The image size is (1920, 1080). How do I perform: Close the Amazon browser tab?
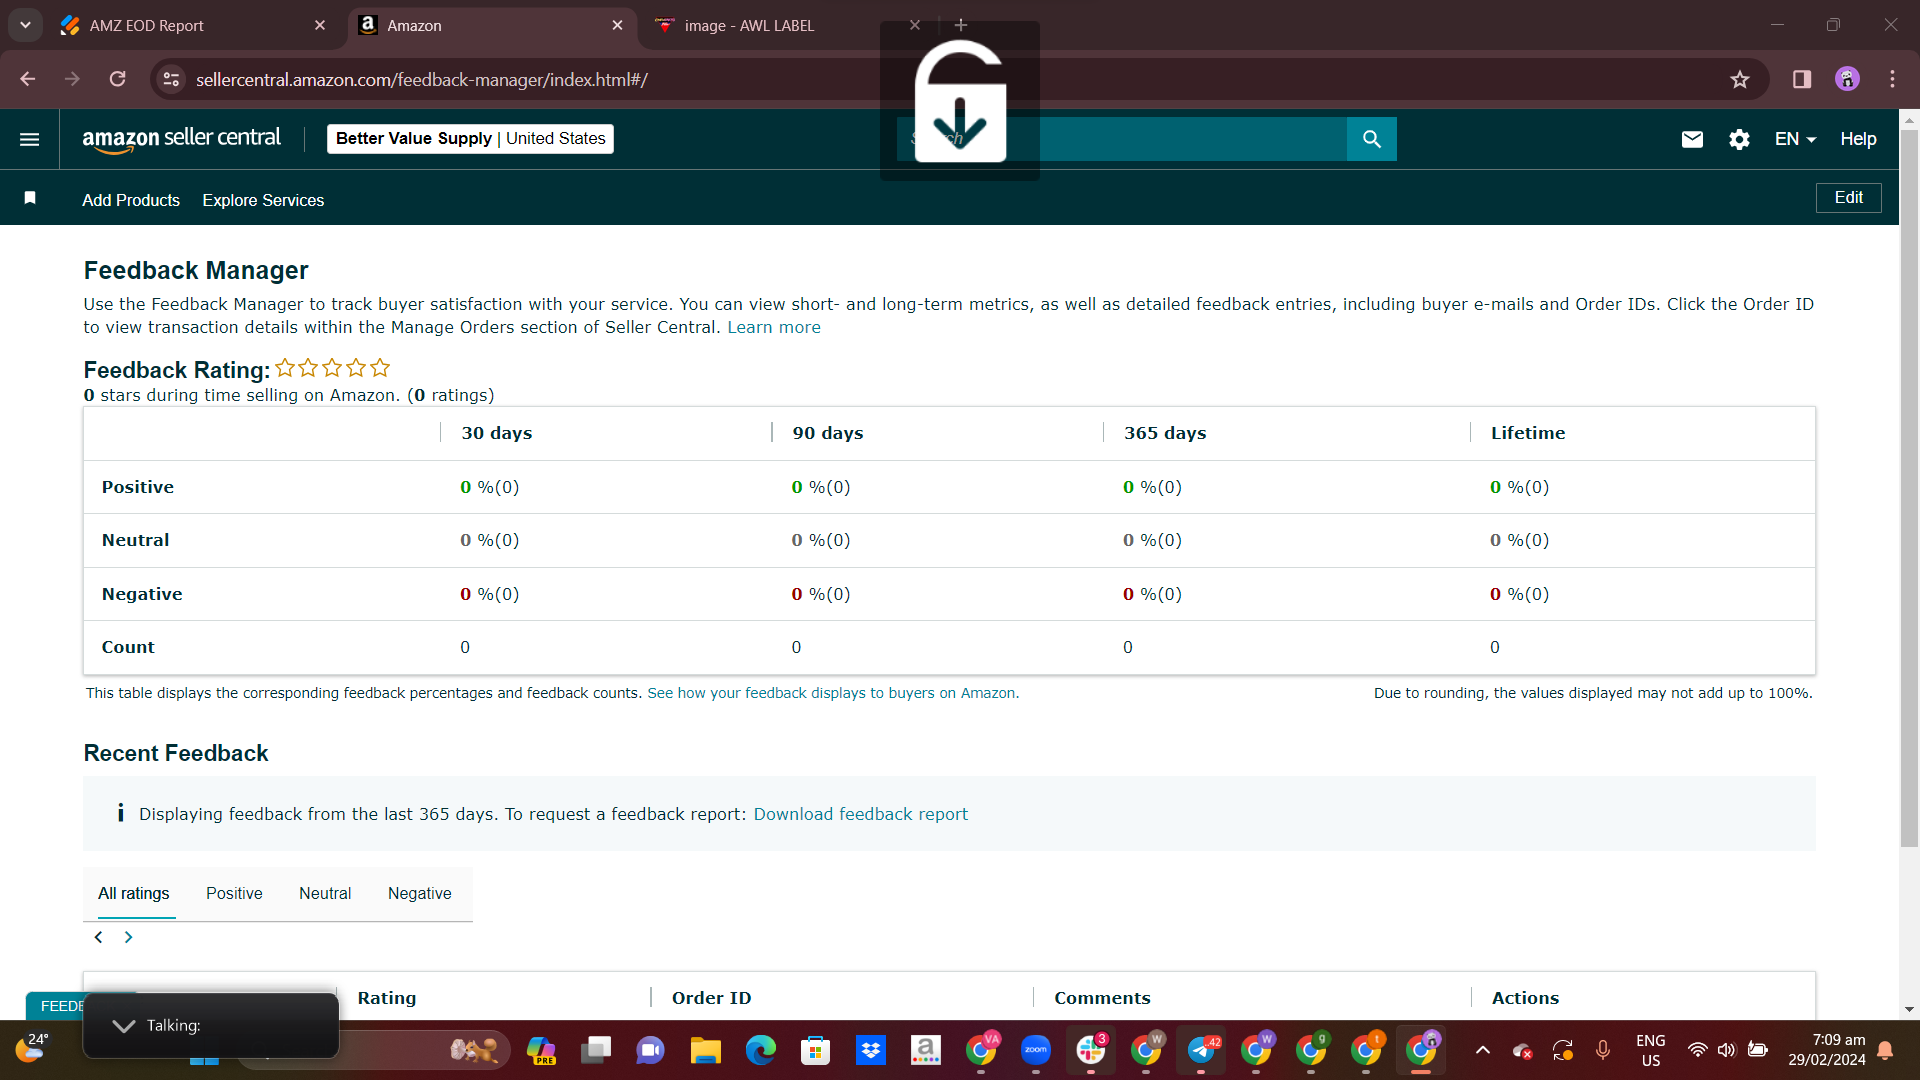617,25
